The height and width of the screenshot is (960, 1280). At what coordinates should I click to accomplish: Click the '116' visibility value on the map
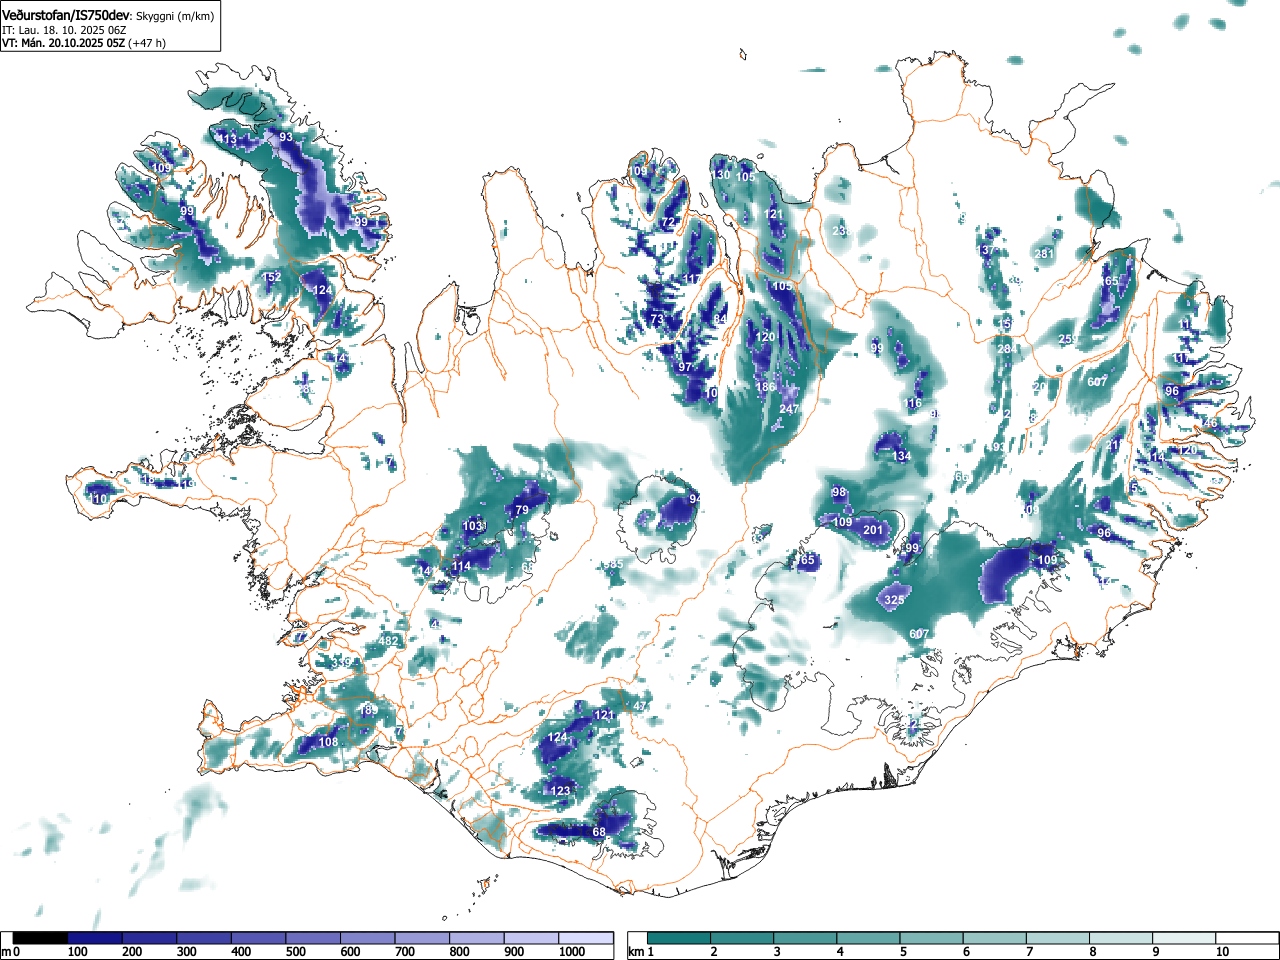pyautogui.click(x=912, y=404)
